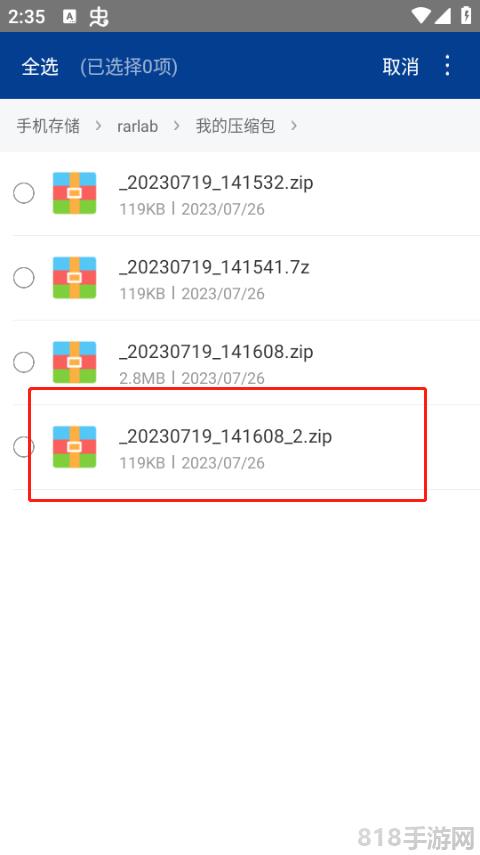Click chevron after 手机存储 breadcrumb
This screenshot has width=480, height=855.
click(x=98, y=126)
